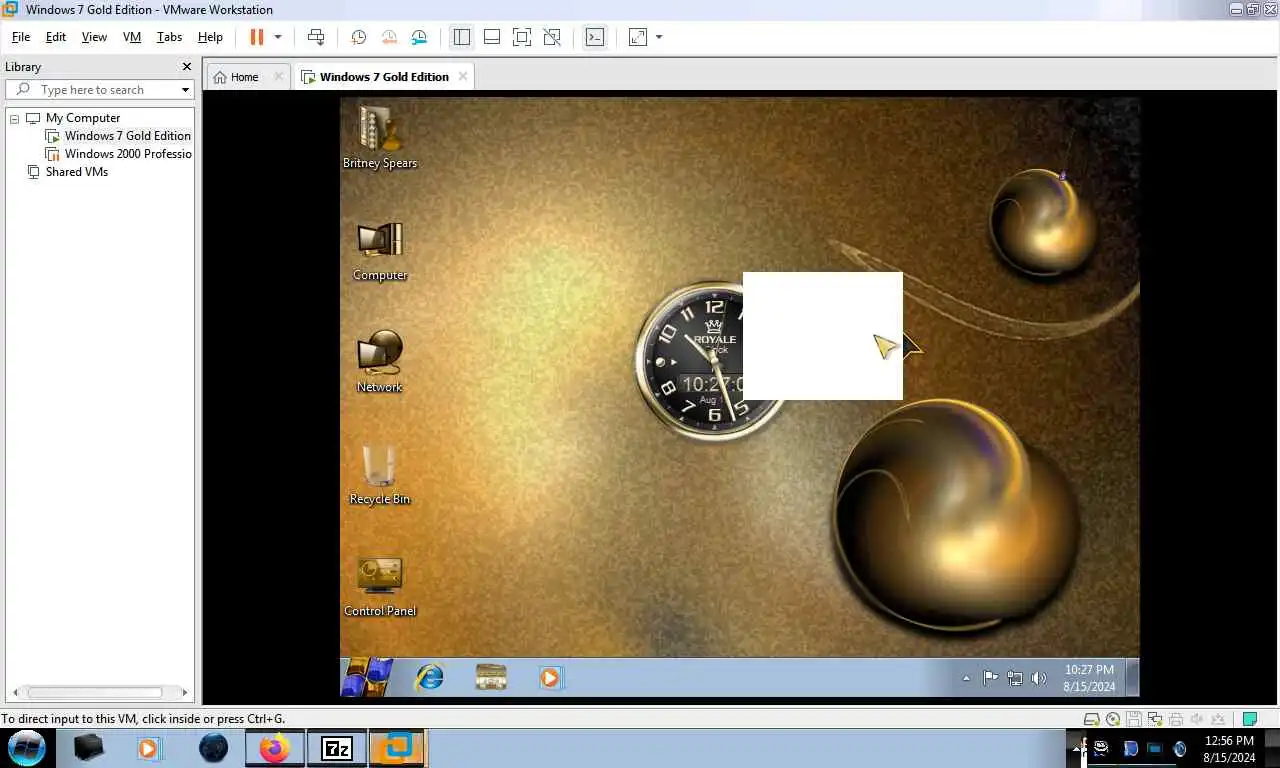Select Windows 7 Gold Edition in library tree
This screenshot has height=768, width=1280.
(127, 136)
